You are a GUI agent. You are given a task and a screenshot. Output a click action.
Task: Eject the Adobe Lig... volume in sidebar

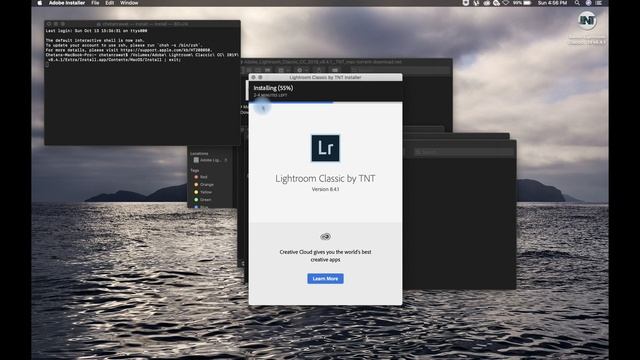(226, 160)
